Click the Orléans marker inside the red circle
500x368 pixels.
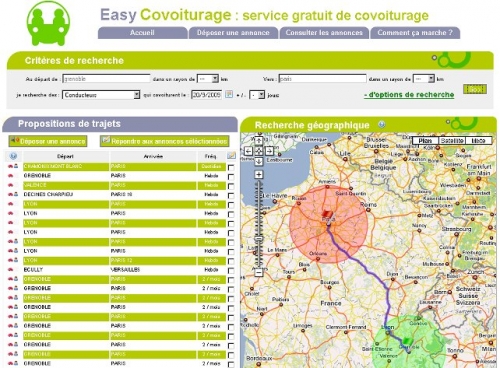click(318, 259)
